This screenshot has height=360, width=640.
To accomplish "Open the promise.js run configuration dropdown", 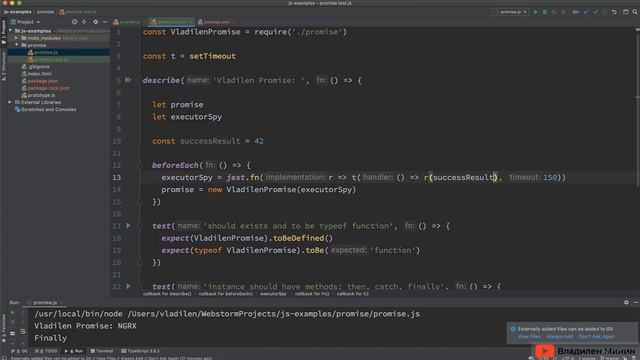I will (x=512, y=12).
